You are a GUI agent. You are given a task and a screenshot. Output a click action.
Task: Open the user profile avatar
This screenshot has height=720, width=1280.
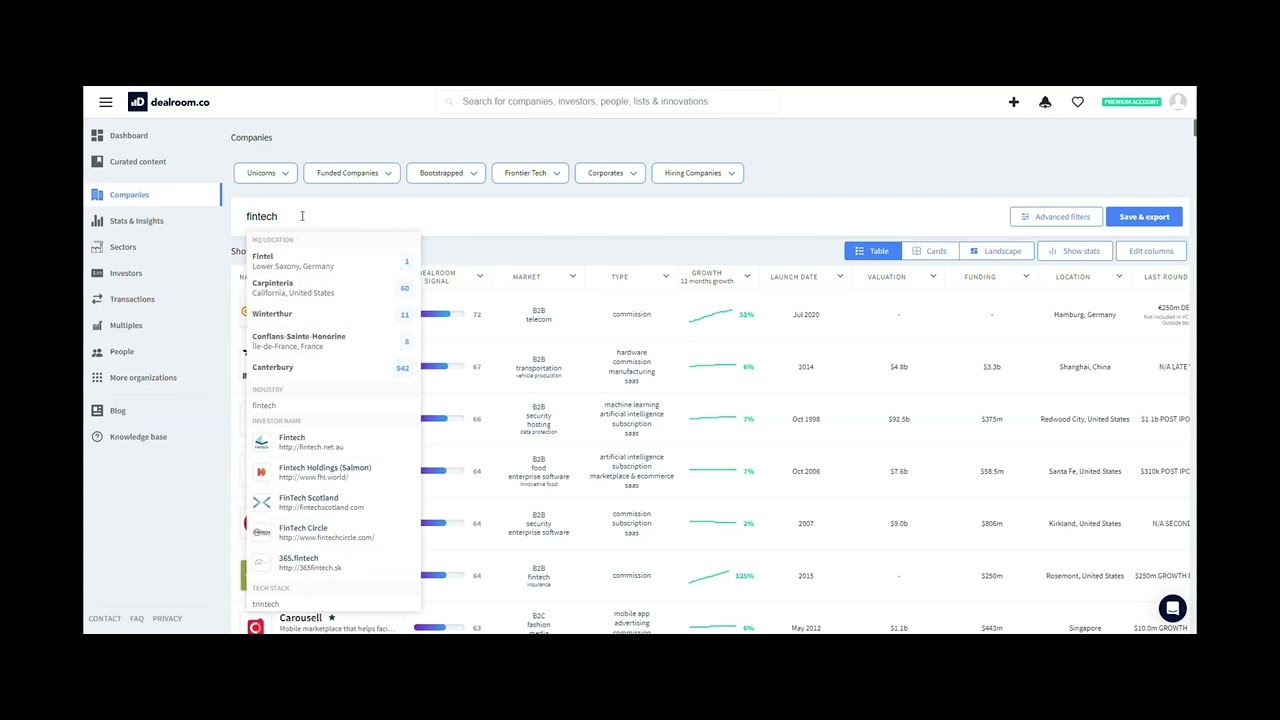[1178, 101]
